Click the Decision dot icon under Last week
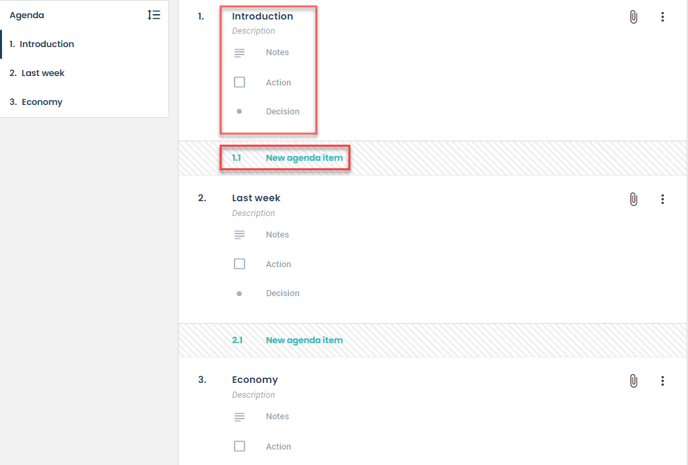 tap(239, 294)
